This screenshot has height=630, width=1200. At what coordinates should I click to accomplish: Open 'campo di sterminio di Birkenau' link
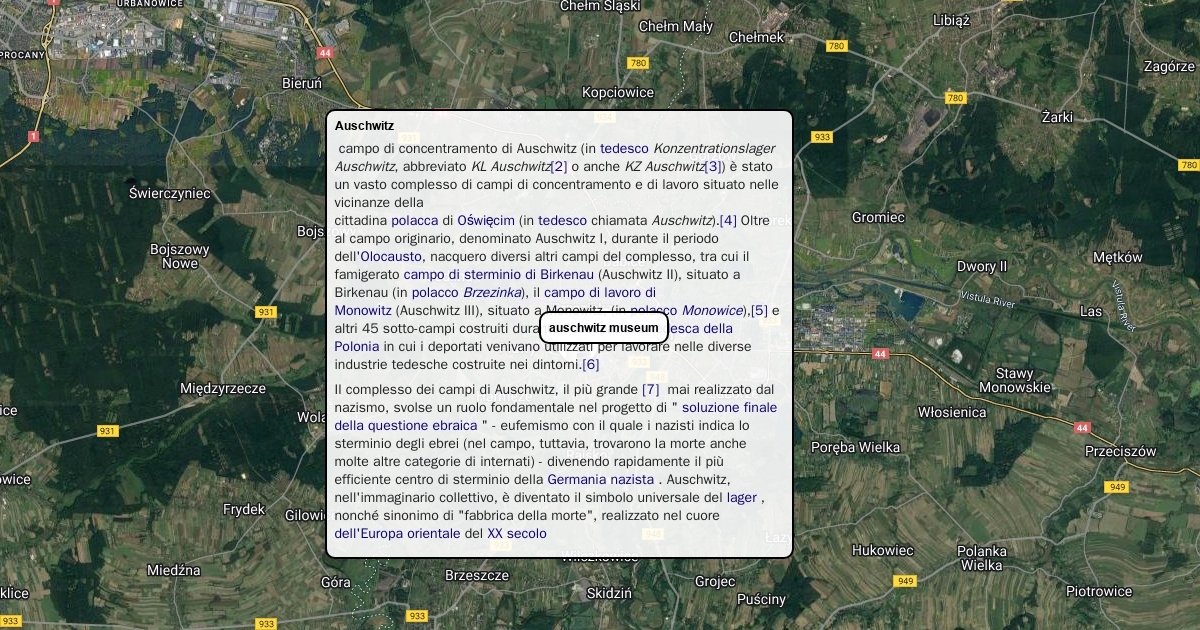click(499, 274)
